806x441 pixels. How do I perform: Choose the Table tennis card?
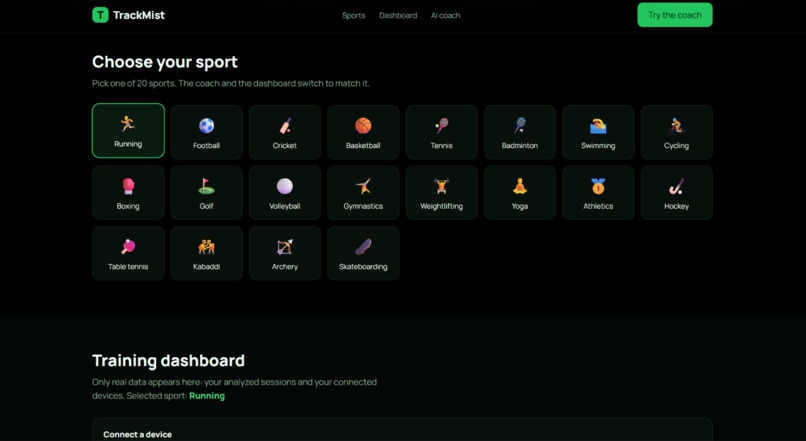point(129,253)
